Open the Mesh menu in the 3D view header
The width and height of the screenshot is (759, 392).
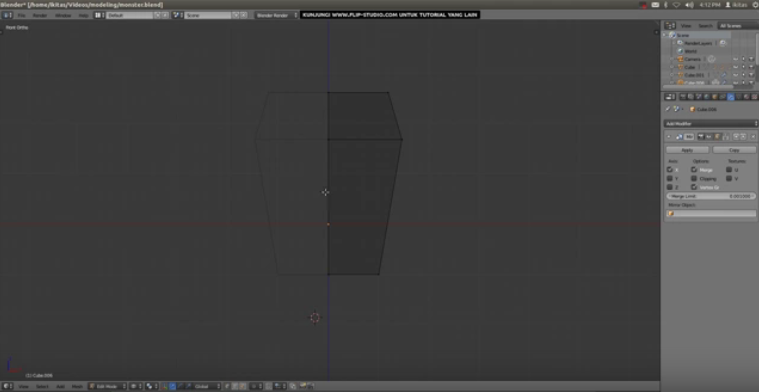[x=77, y=386]
